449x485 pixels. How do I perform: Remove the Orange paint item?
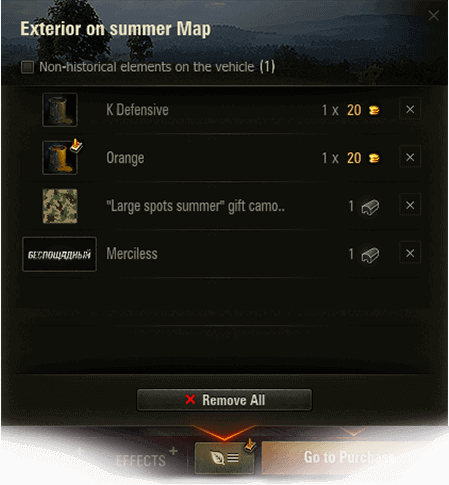[410, 157]
